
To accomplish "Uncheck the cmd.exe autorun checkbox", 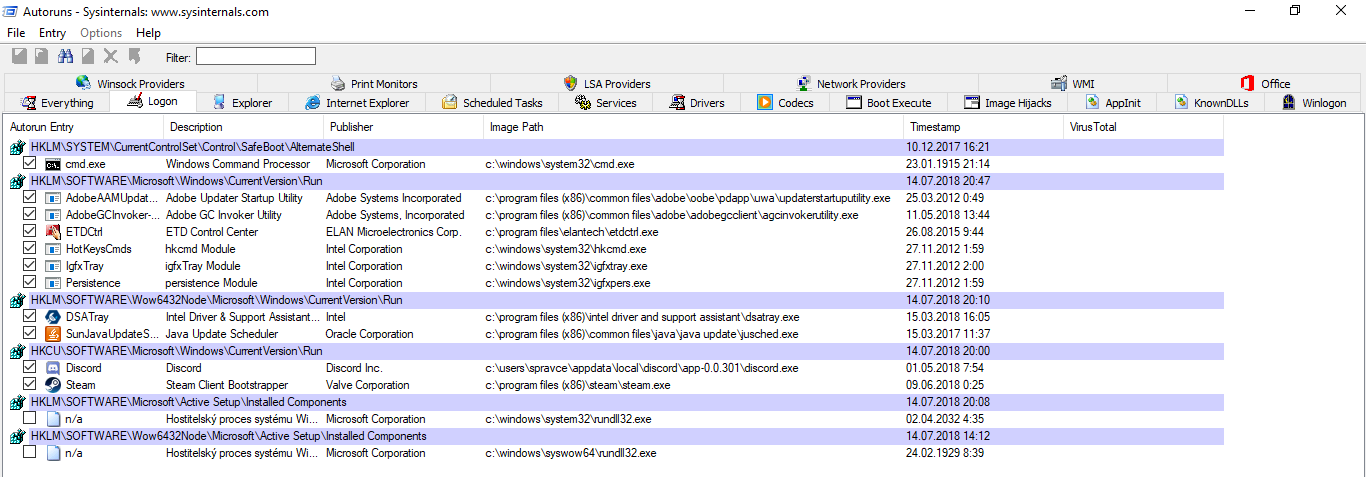I will click(x=30, y=164).
